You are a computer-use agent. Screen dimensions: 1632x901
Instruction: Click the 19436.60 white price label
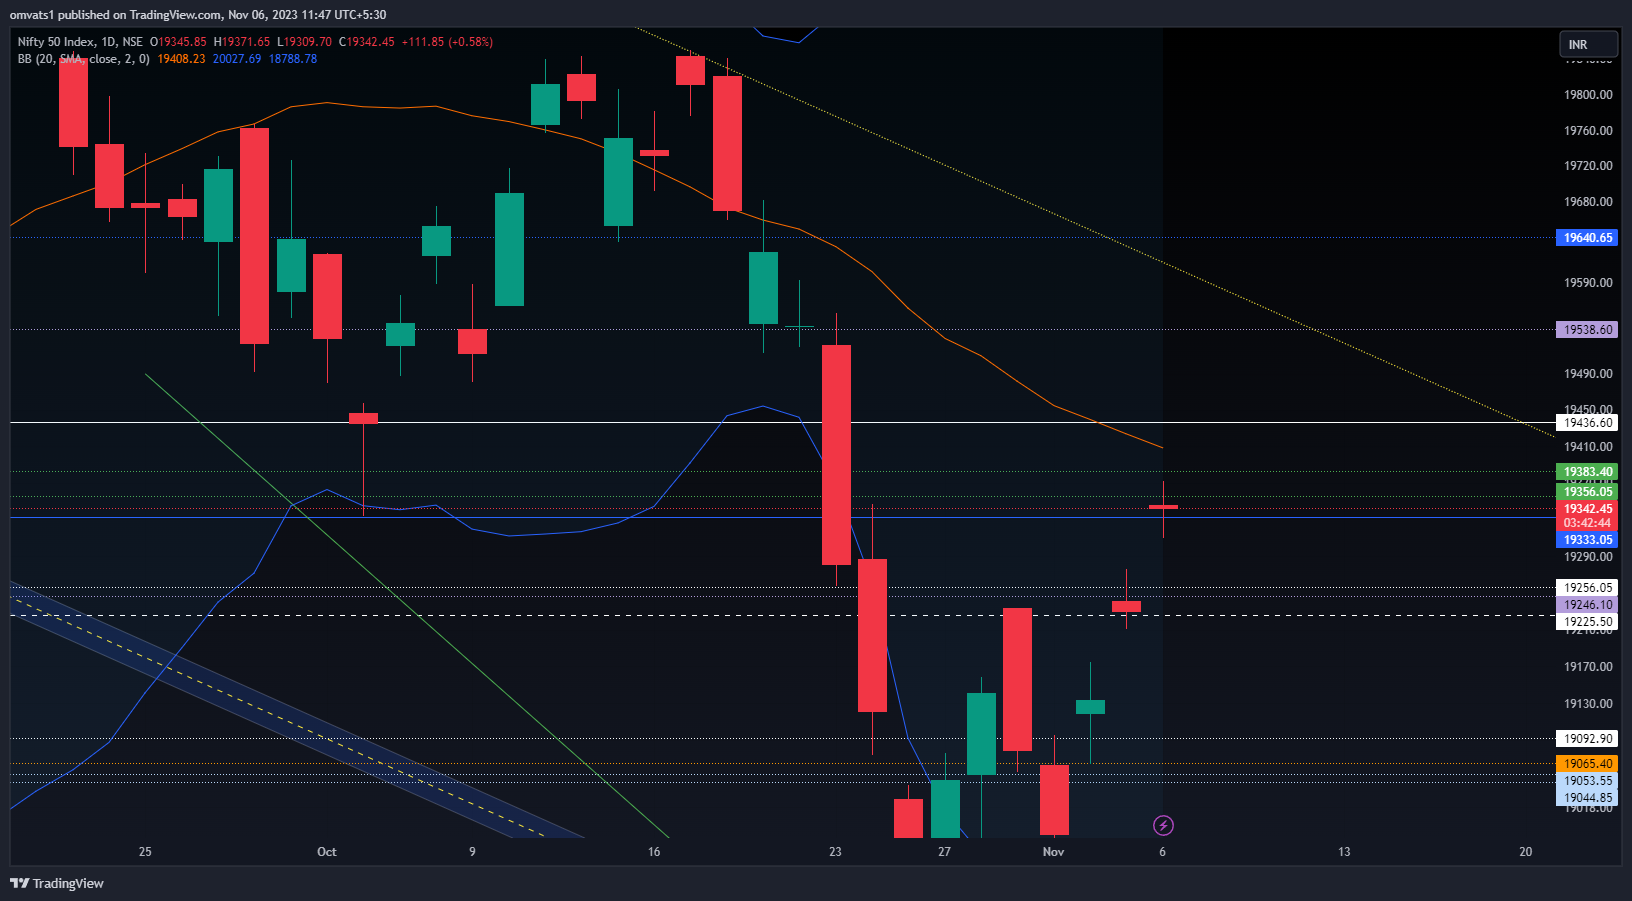1587,423
